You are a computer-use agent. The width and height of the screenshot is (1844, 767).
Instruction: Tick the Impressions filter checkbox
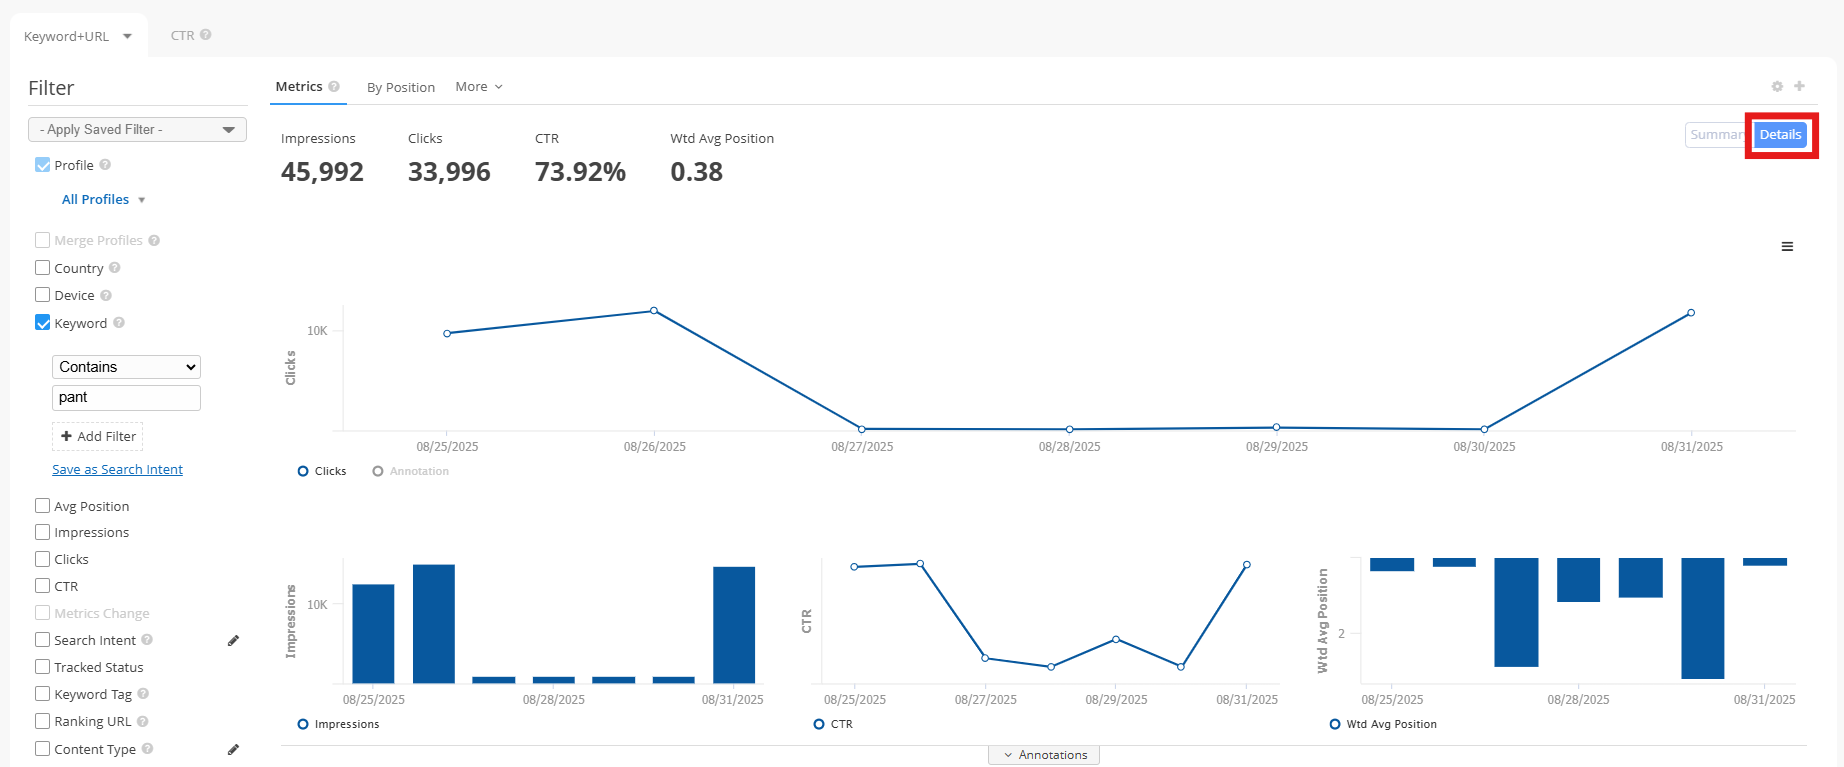(x=43, y=533)
